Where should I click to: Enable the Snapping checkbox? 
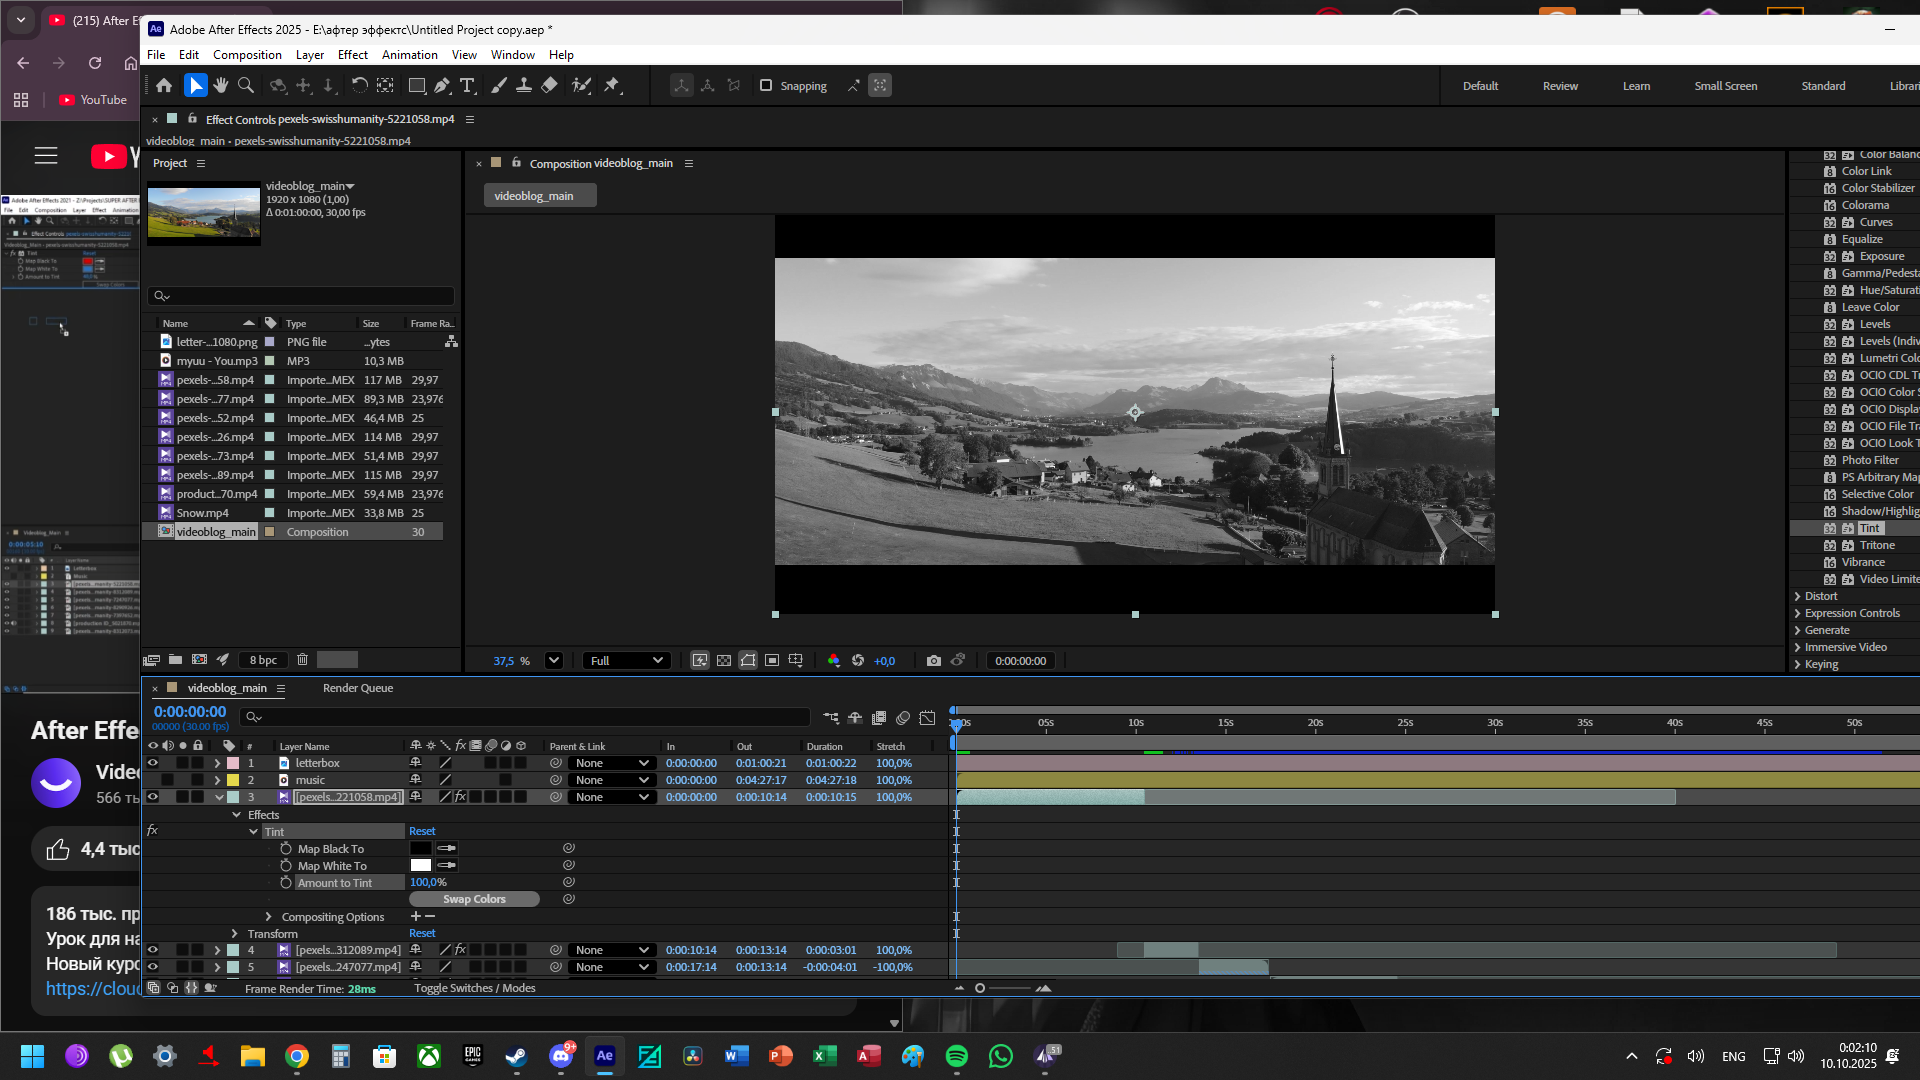point(766,86)
